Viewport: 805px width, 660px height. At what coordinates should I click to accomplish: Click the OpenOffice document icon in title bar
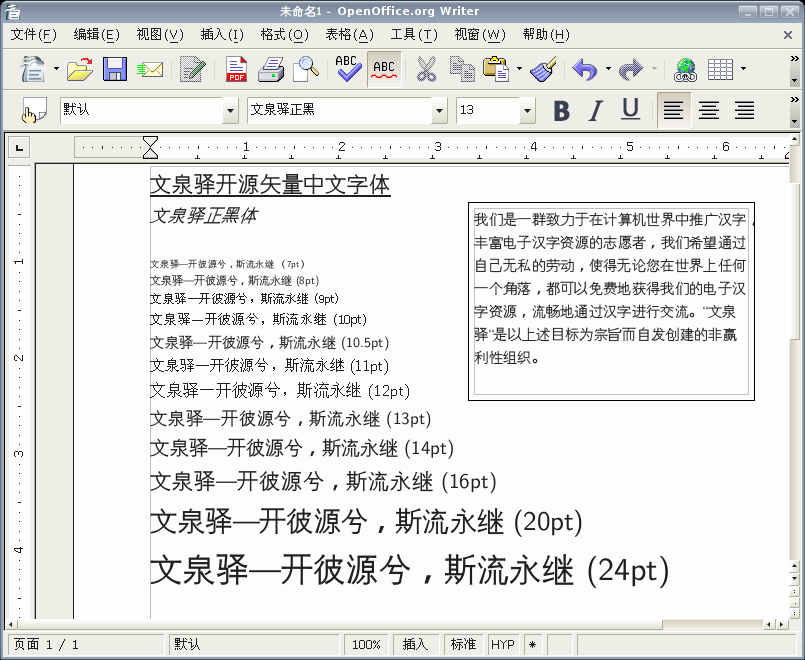12,11
